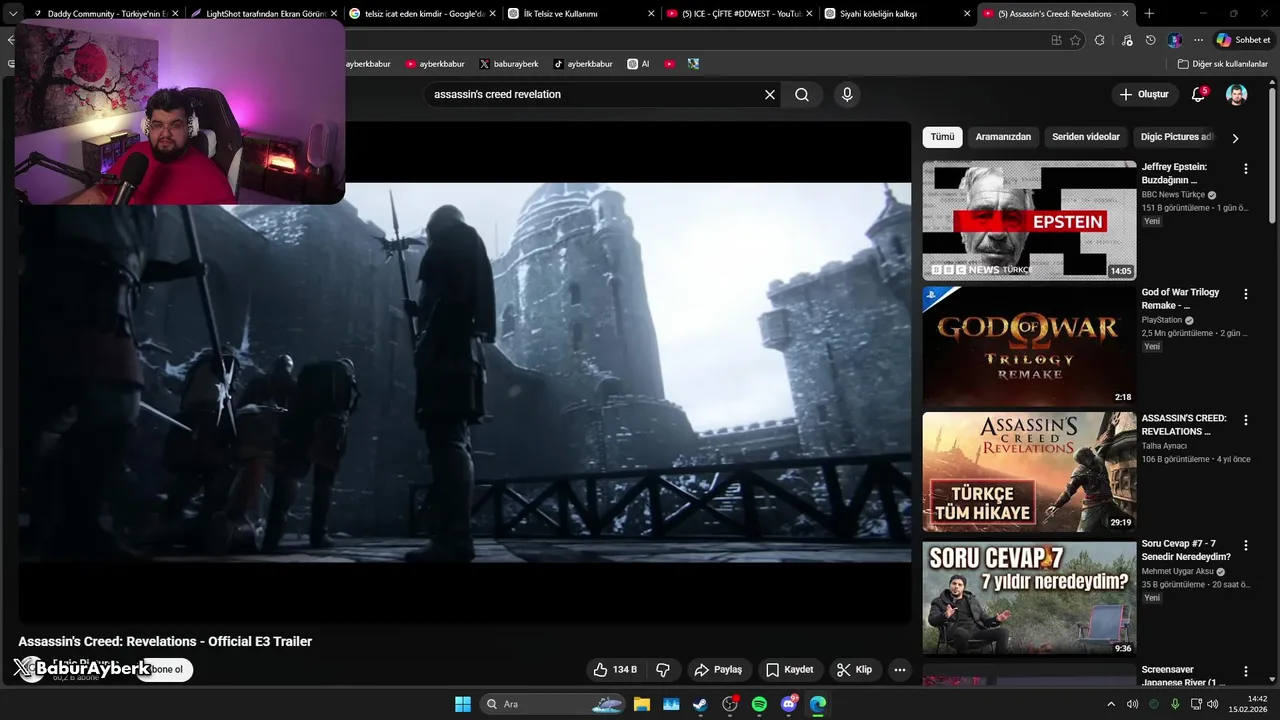Share the video with Paylaş
The height and width of the screenshot is (720, 1280).
coord(718,670)
